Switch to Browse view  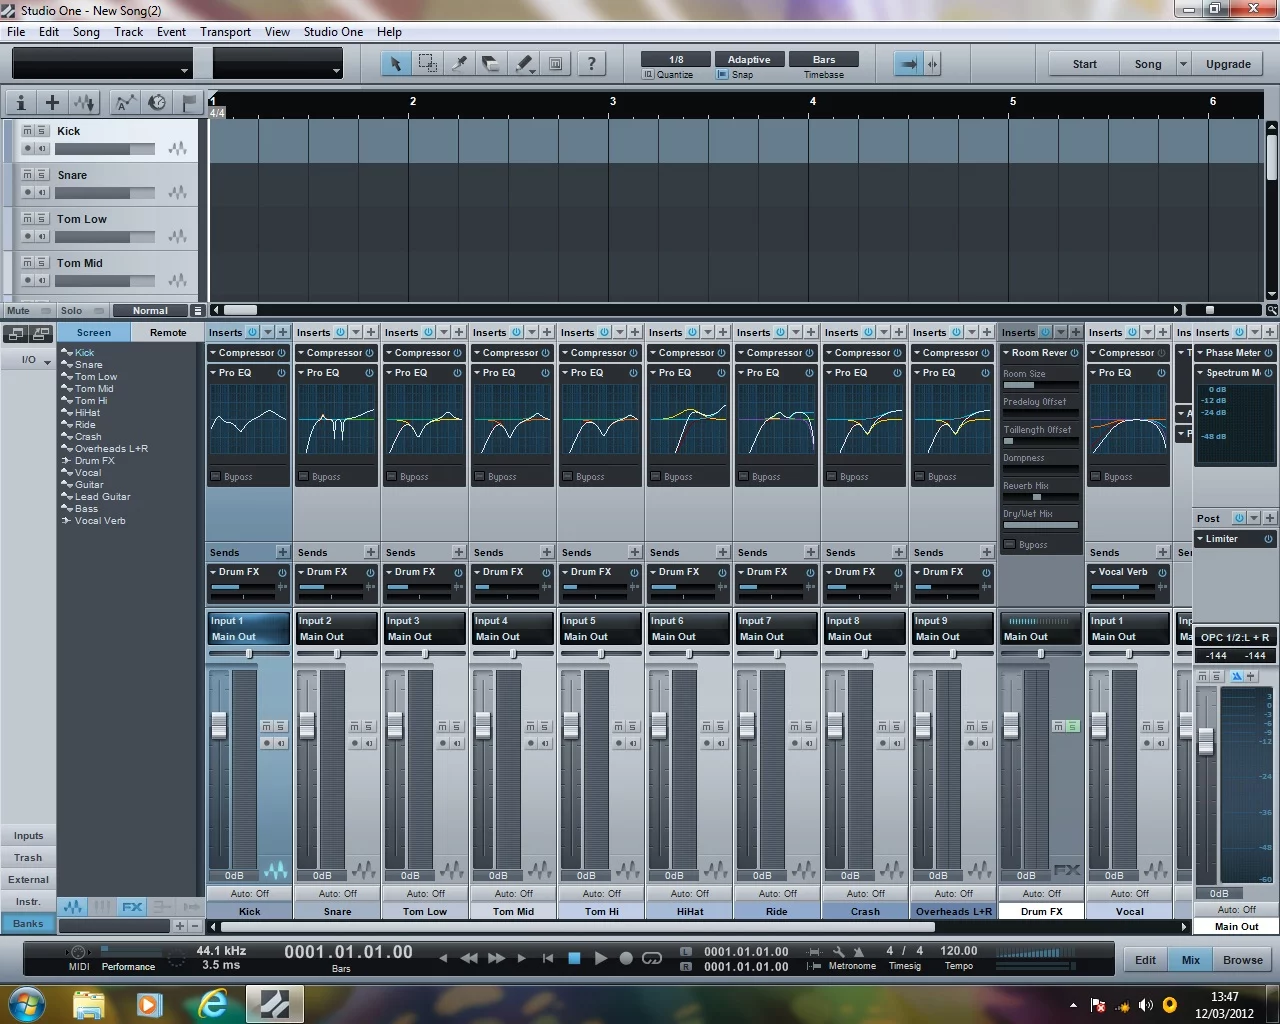coord(1242,959)
